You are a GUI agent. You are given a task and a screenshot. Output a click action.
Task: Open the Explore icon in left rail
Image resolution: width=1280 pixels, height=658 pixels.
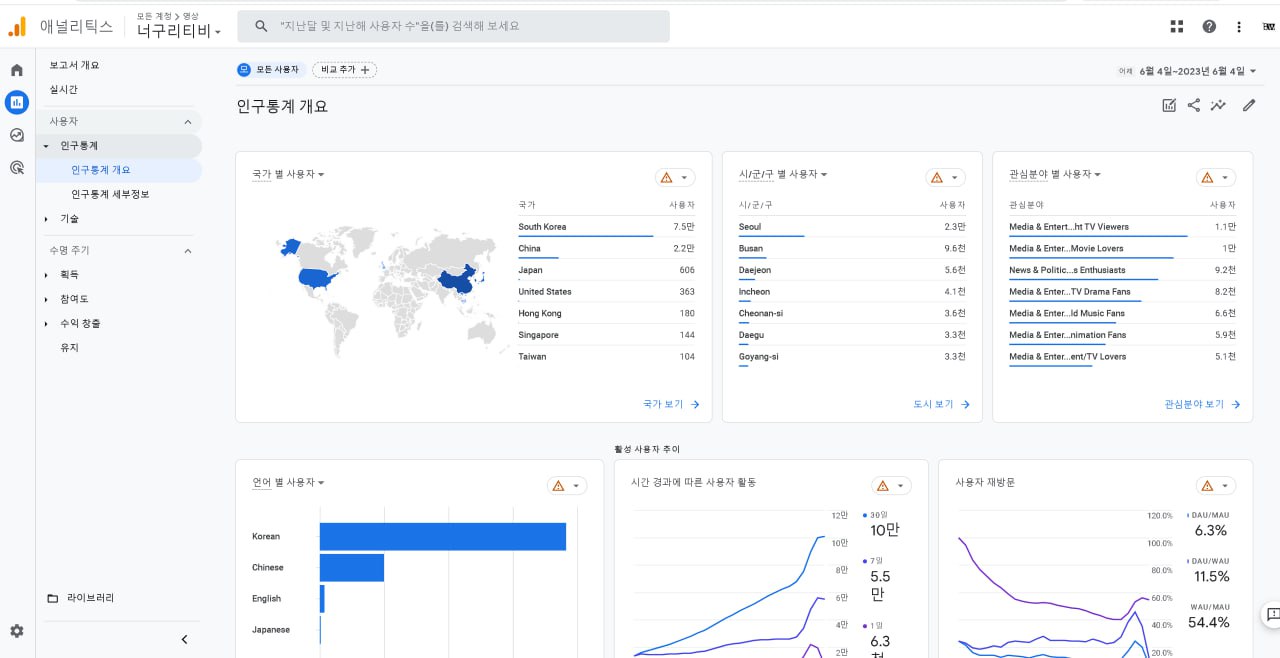click(17, 135)
